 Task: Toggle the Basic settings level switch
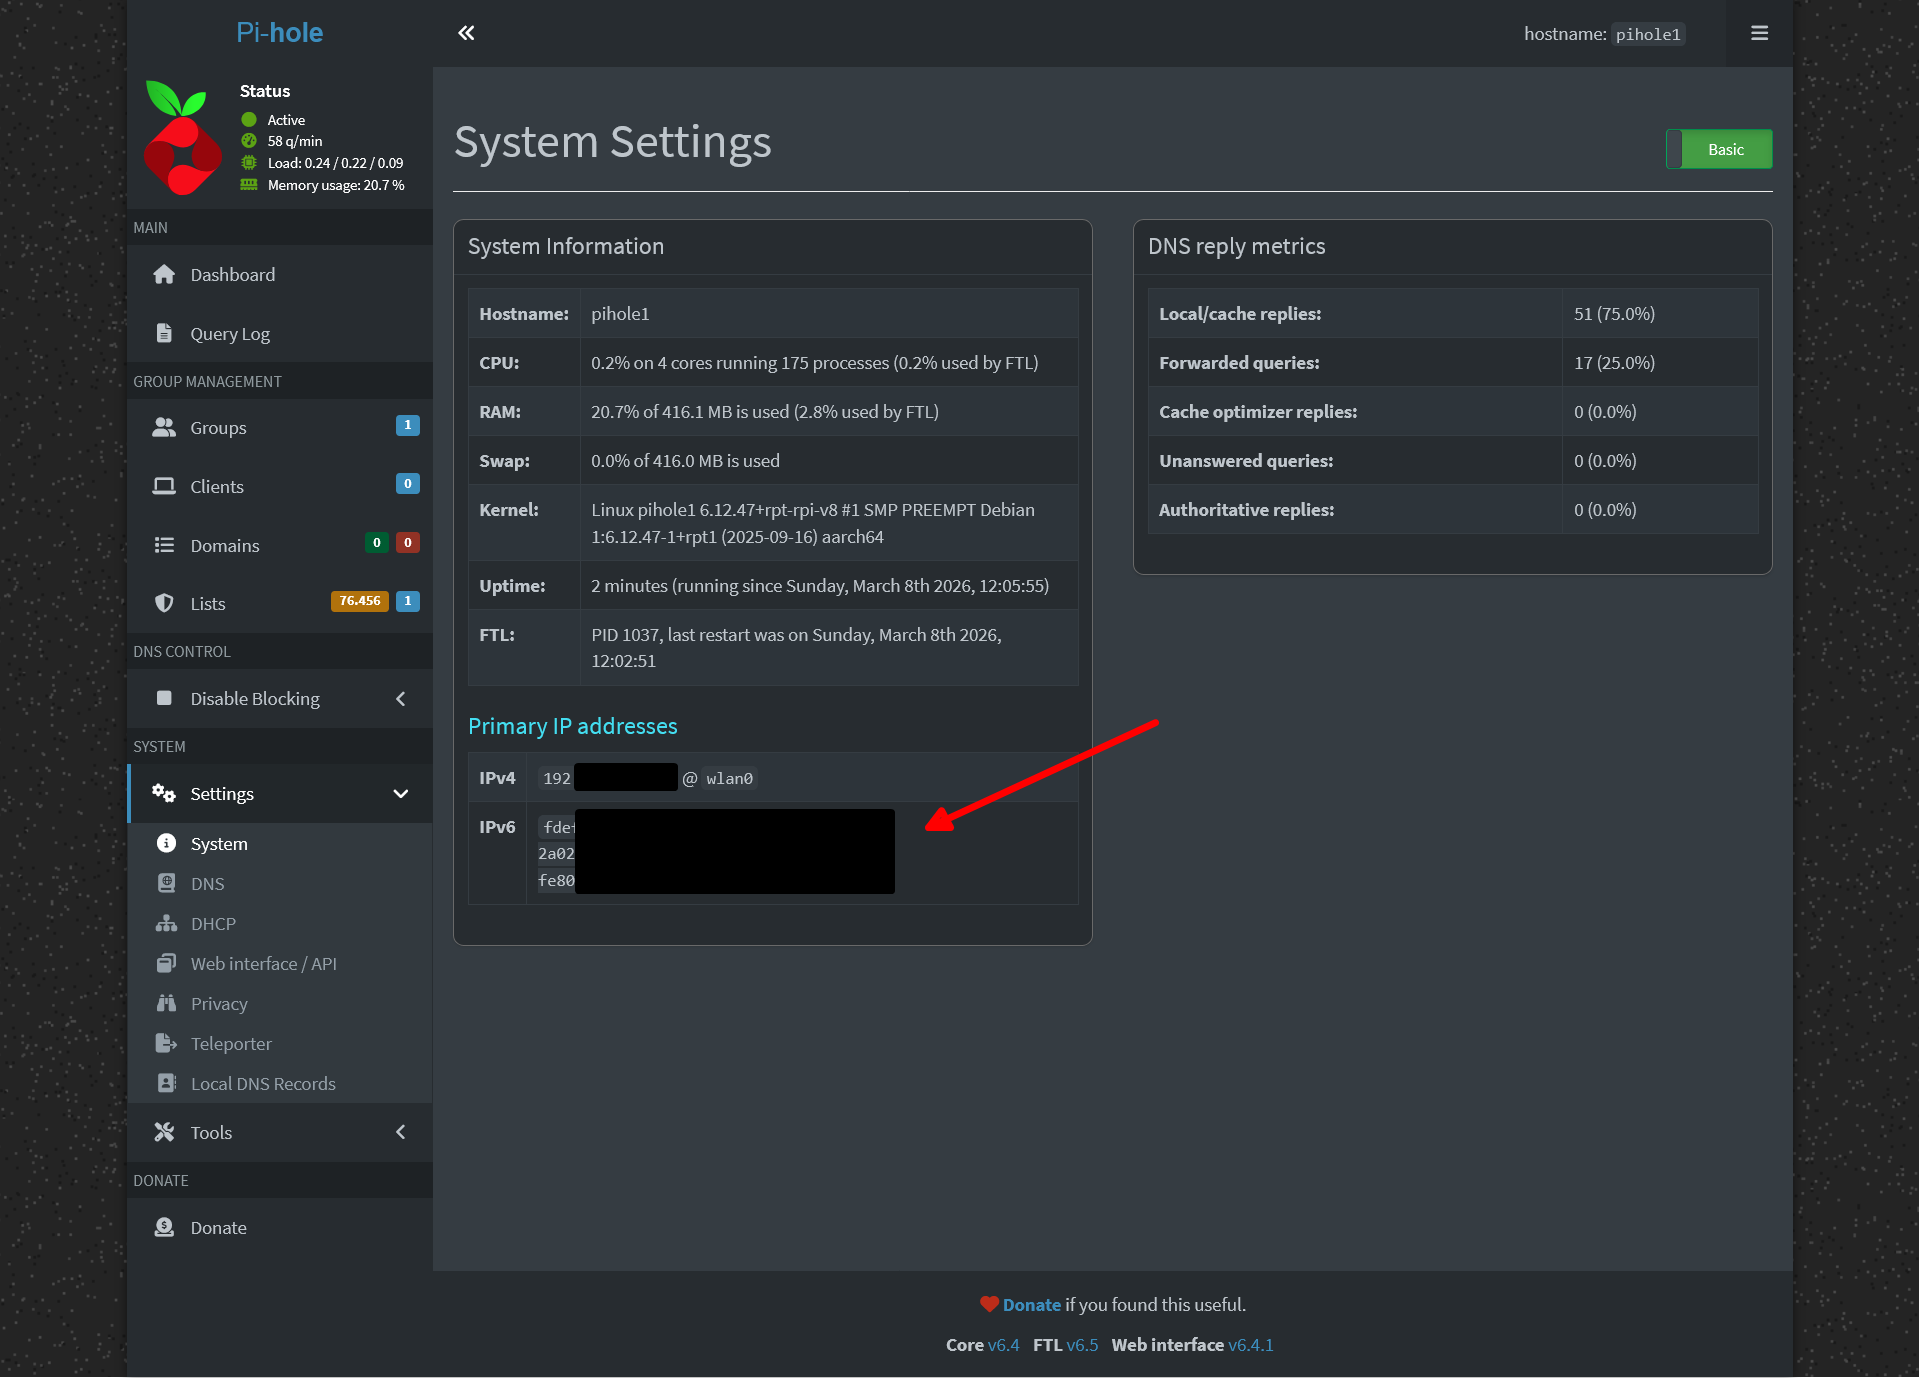point(1719,149)
